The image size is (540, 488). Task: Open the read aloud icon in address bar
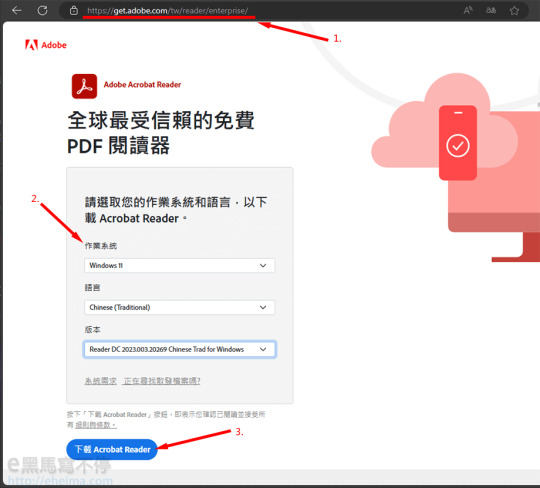pos(467,10)
